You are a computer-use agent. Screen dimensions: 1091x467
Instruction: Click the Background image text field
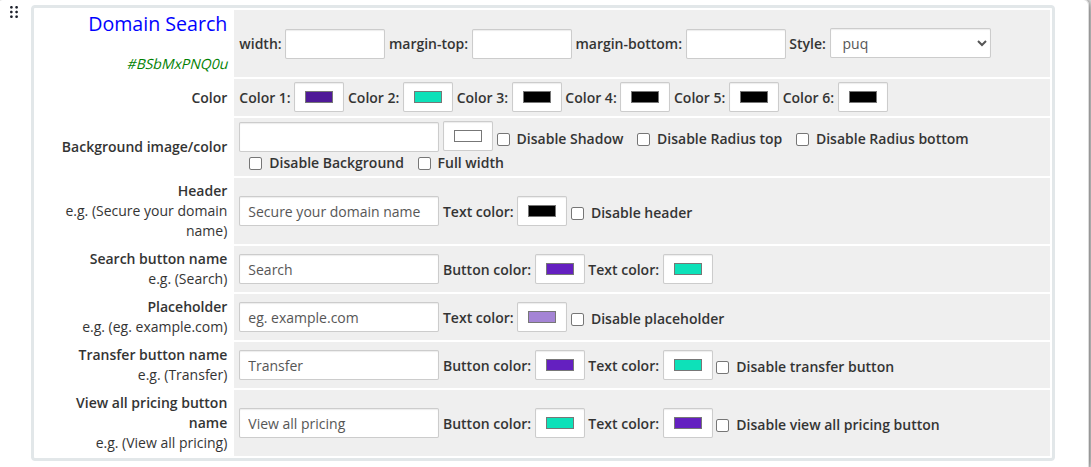pos(339,137)
